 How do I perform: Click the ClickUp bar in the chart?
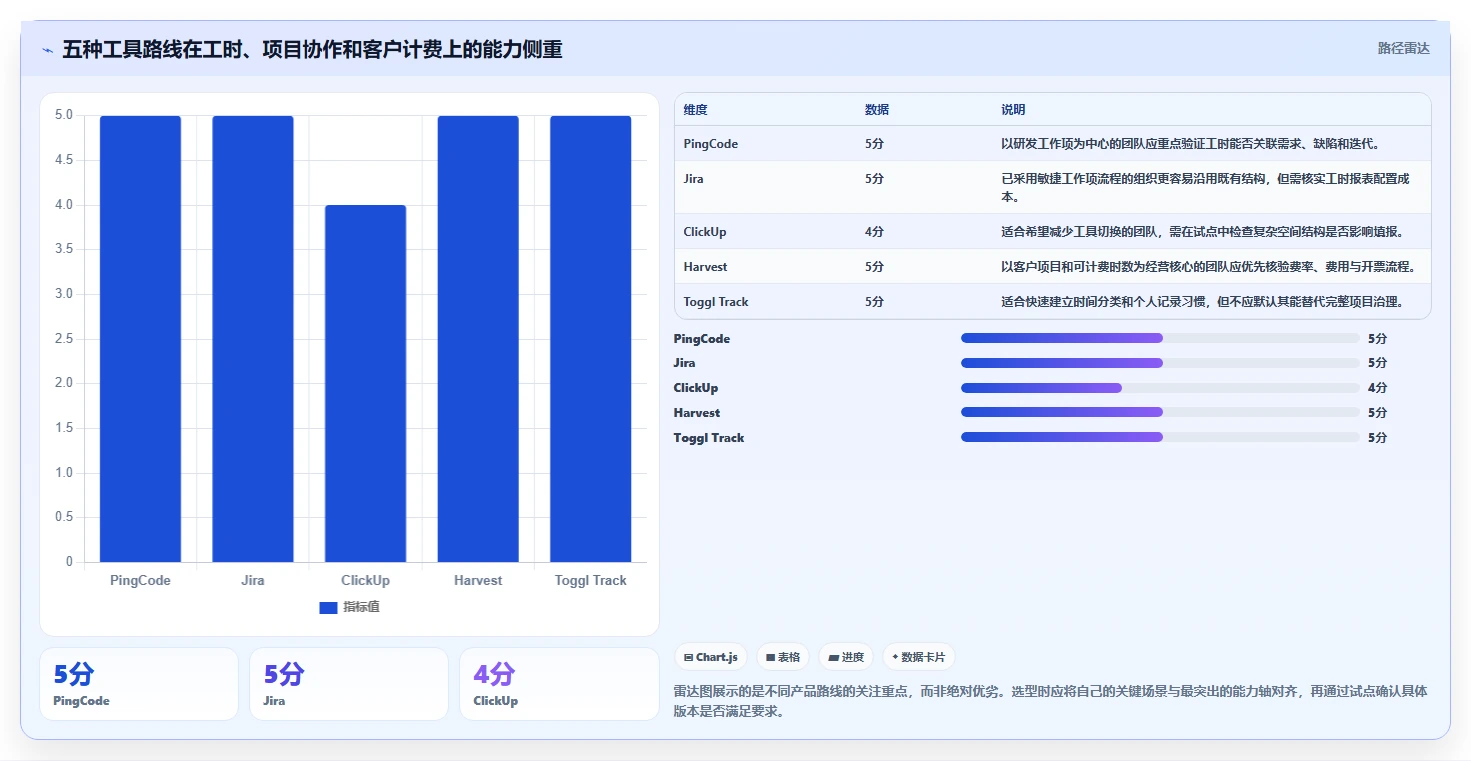[x=365, y=384]
